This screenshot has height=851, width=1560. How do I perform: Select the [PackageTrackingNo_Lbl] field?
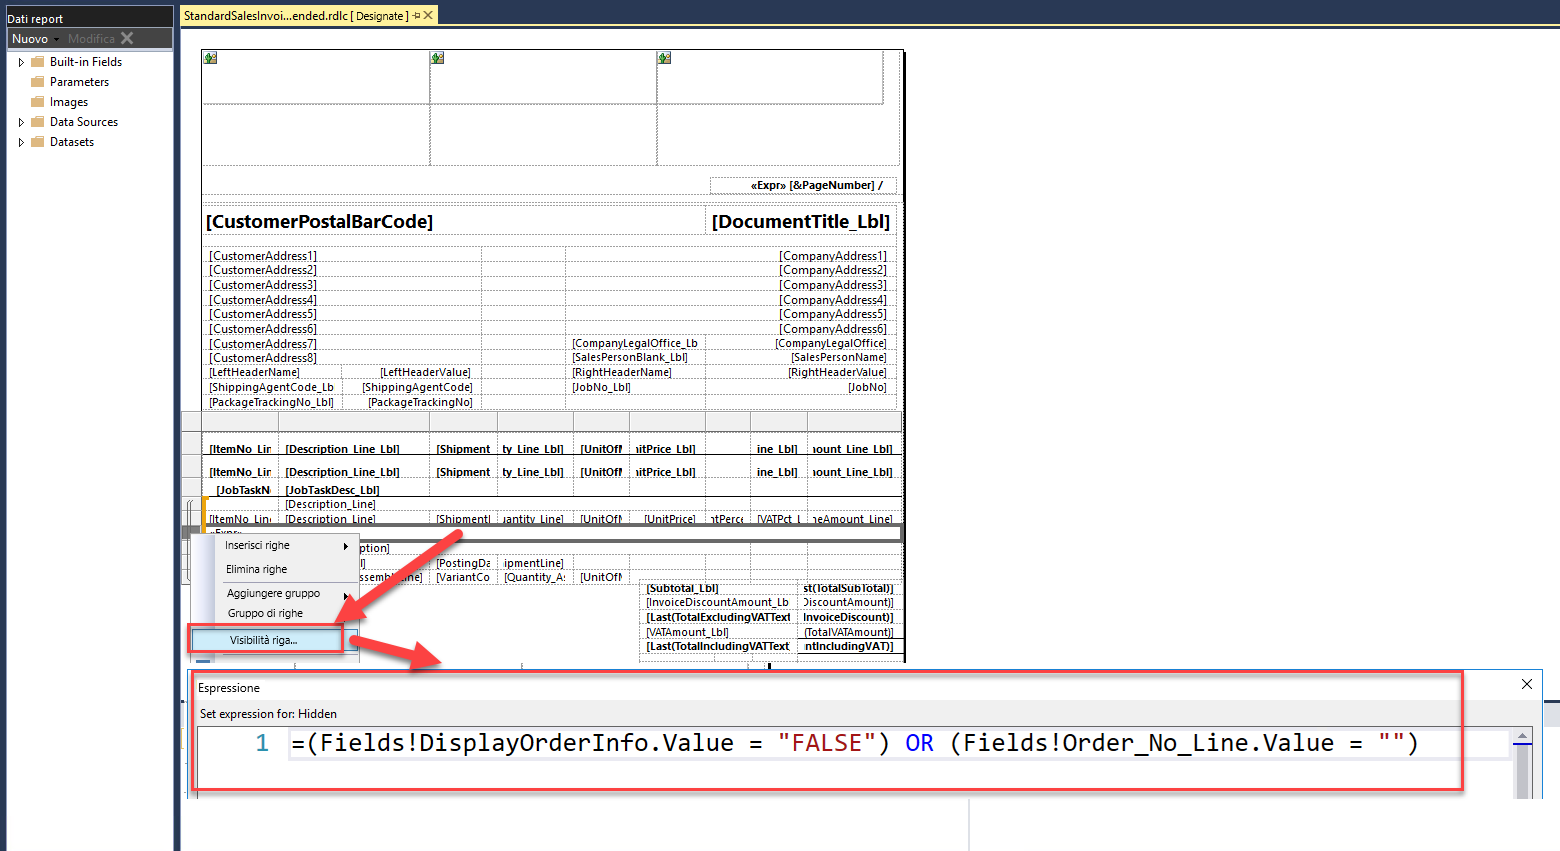tap(273, 403)
